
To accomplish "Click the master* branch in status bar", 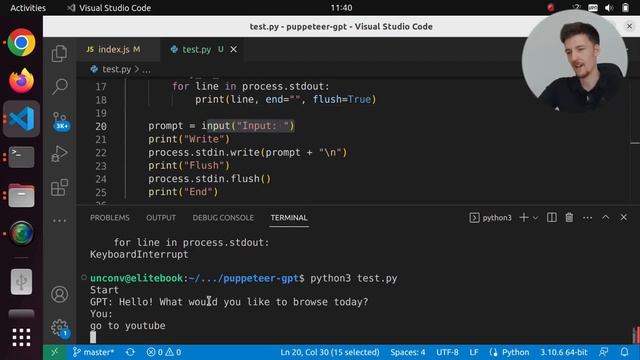I will [x=93, y=352].
